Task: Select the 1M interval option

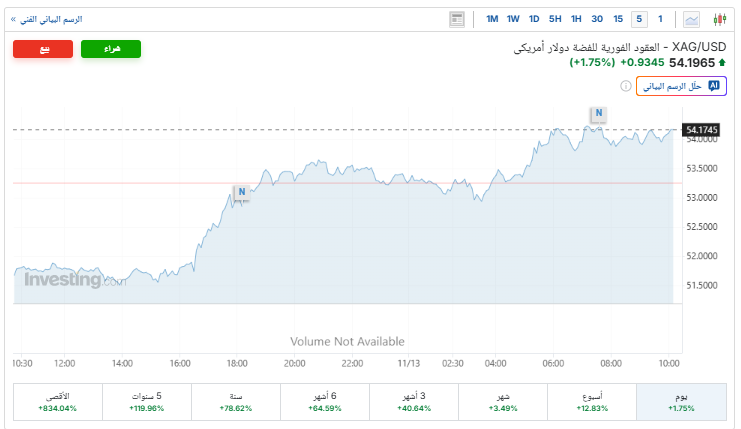Action: pos(492,19)
